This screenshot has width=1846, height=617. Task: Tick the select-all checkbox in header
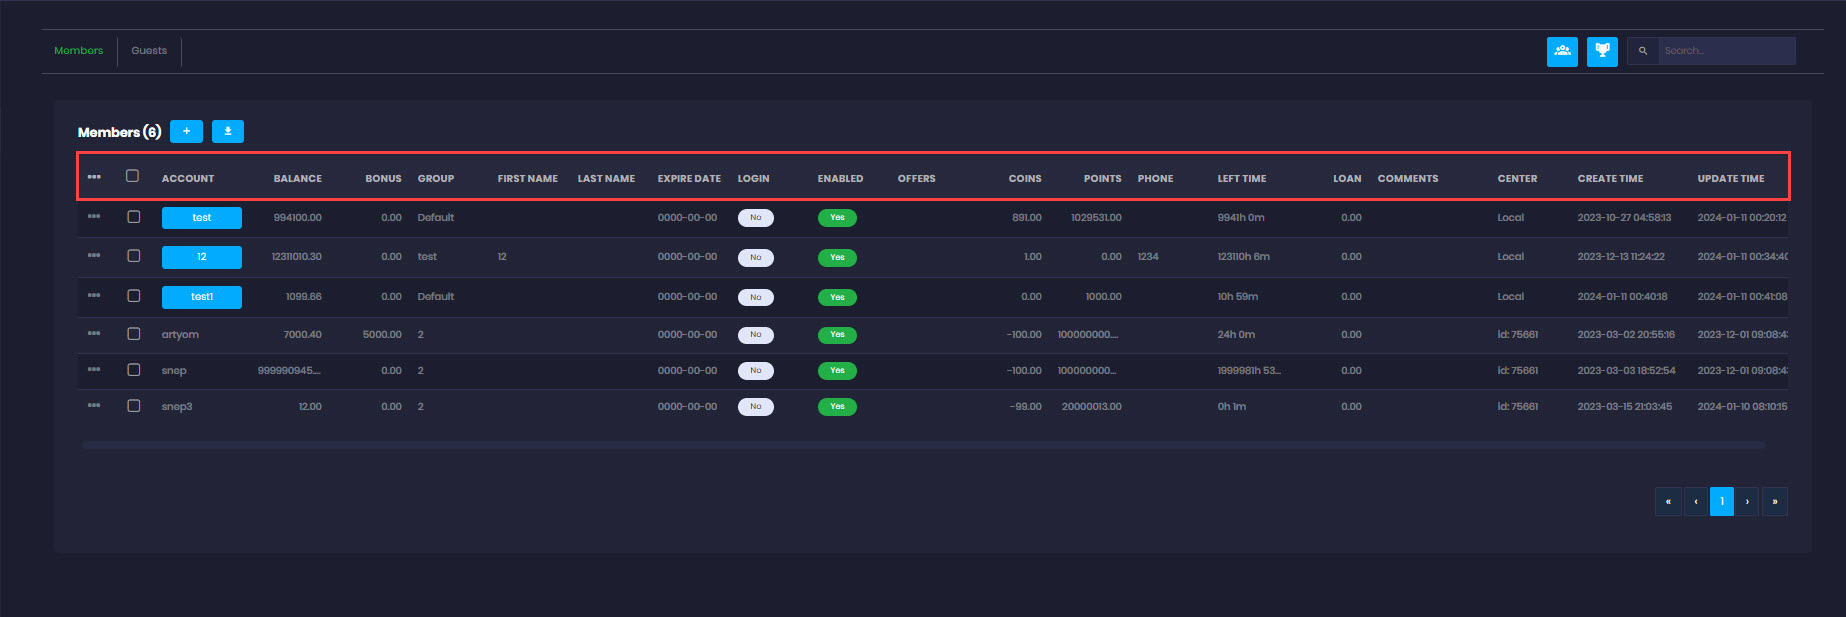click(x=132, y=176)
